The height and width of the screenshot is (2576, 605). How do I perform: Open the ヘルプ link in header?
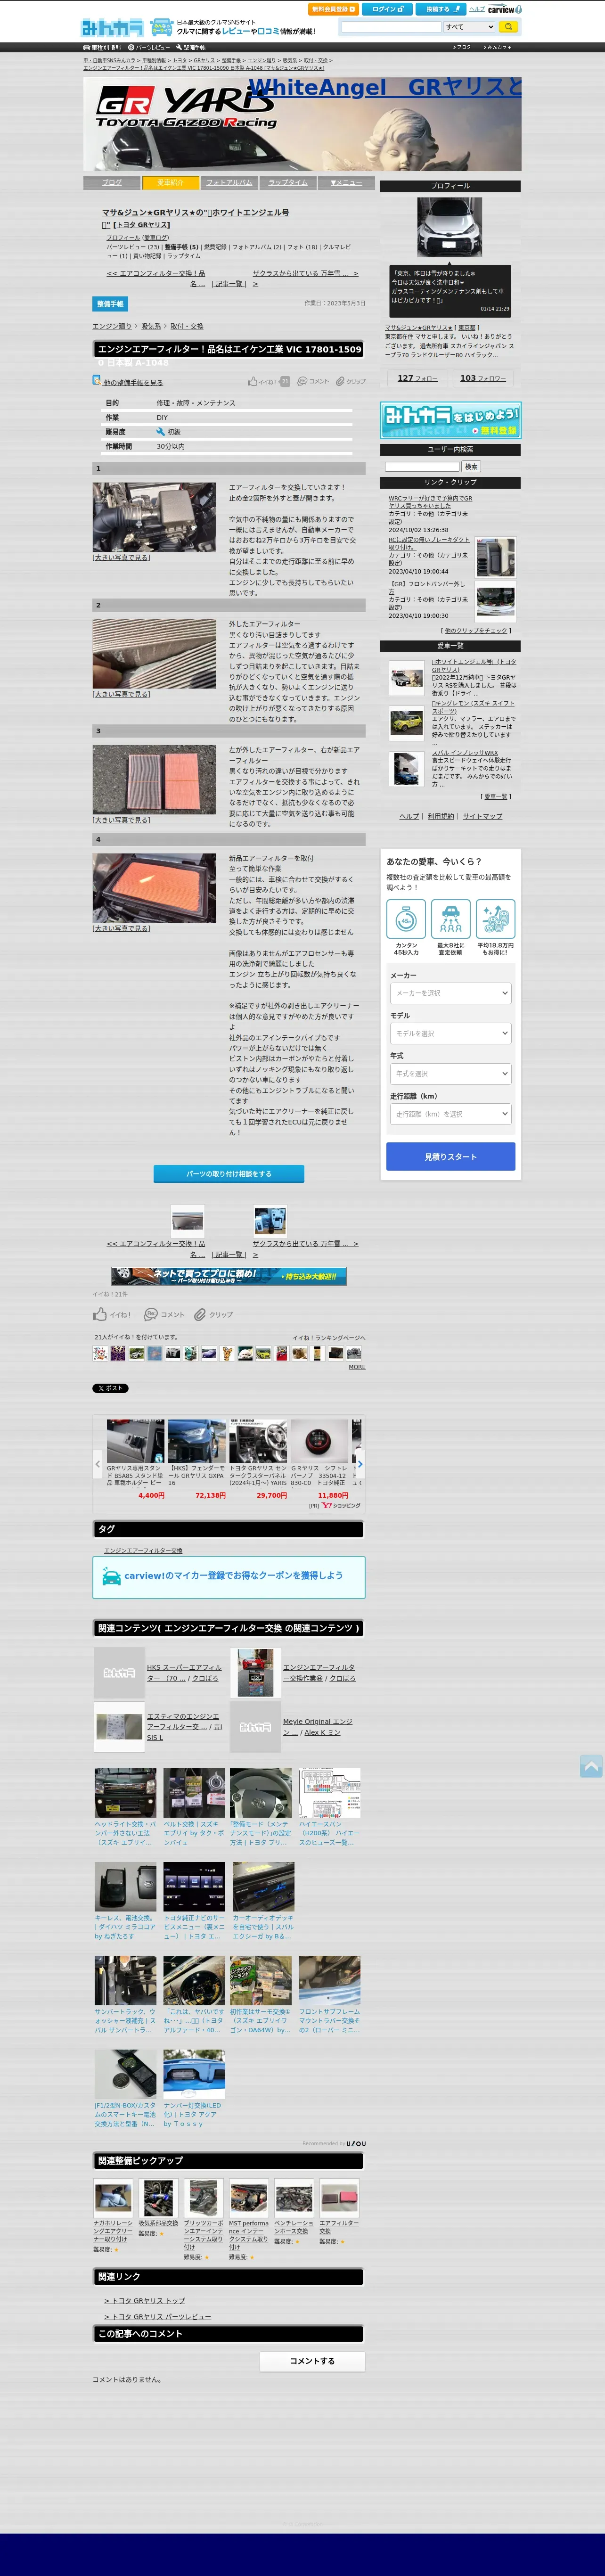click(476, 9)
